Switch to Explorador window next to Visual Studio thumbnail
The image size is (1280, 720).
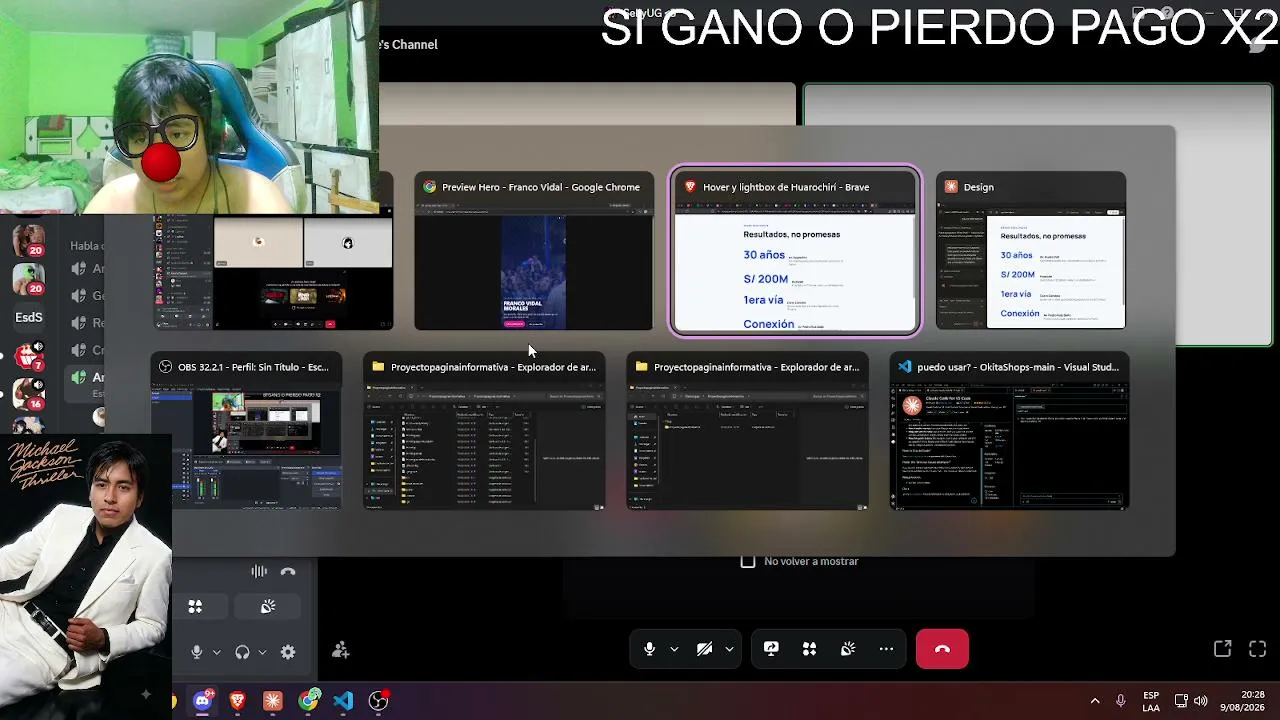[747, 431]
